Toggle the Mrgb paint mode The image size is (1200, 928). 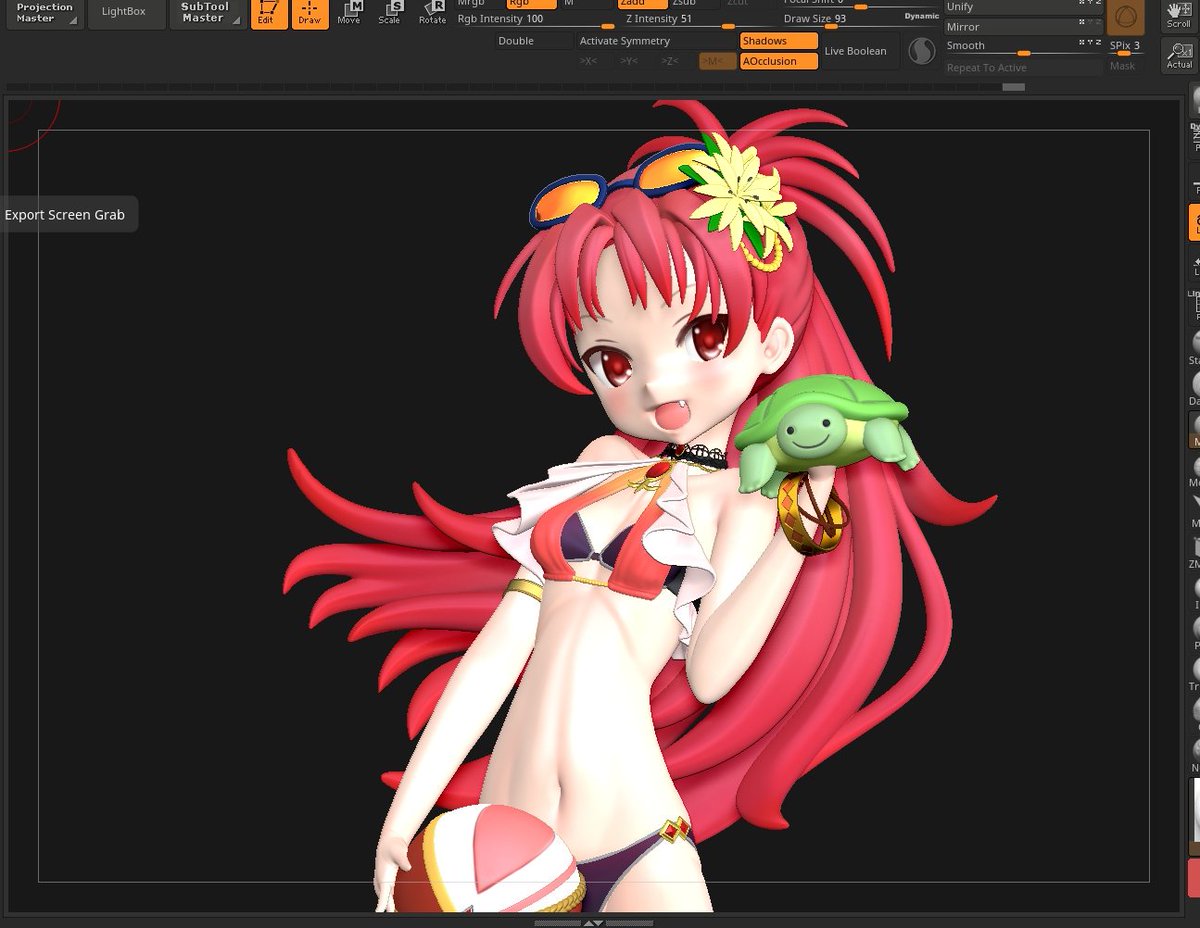pyautogui.click(x=478, y=4)
